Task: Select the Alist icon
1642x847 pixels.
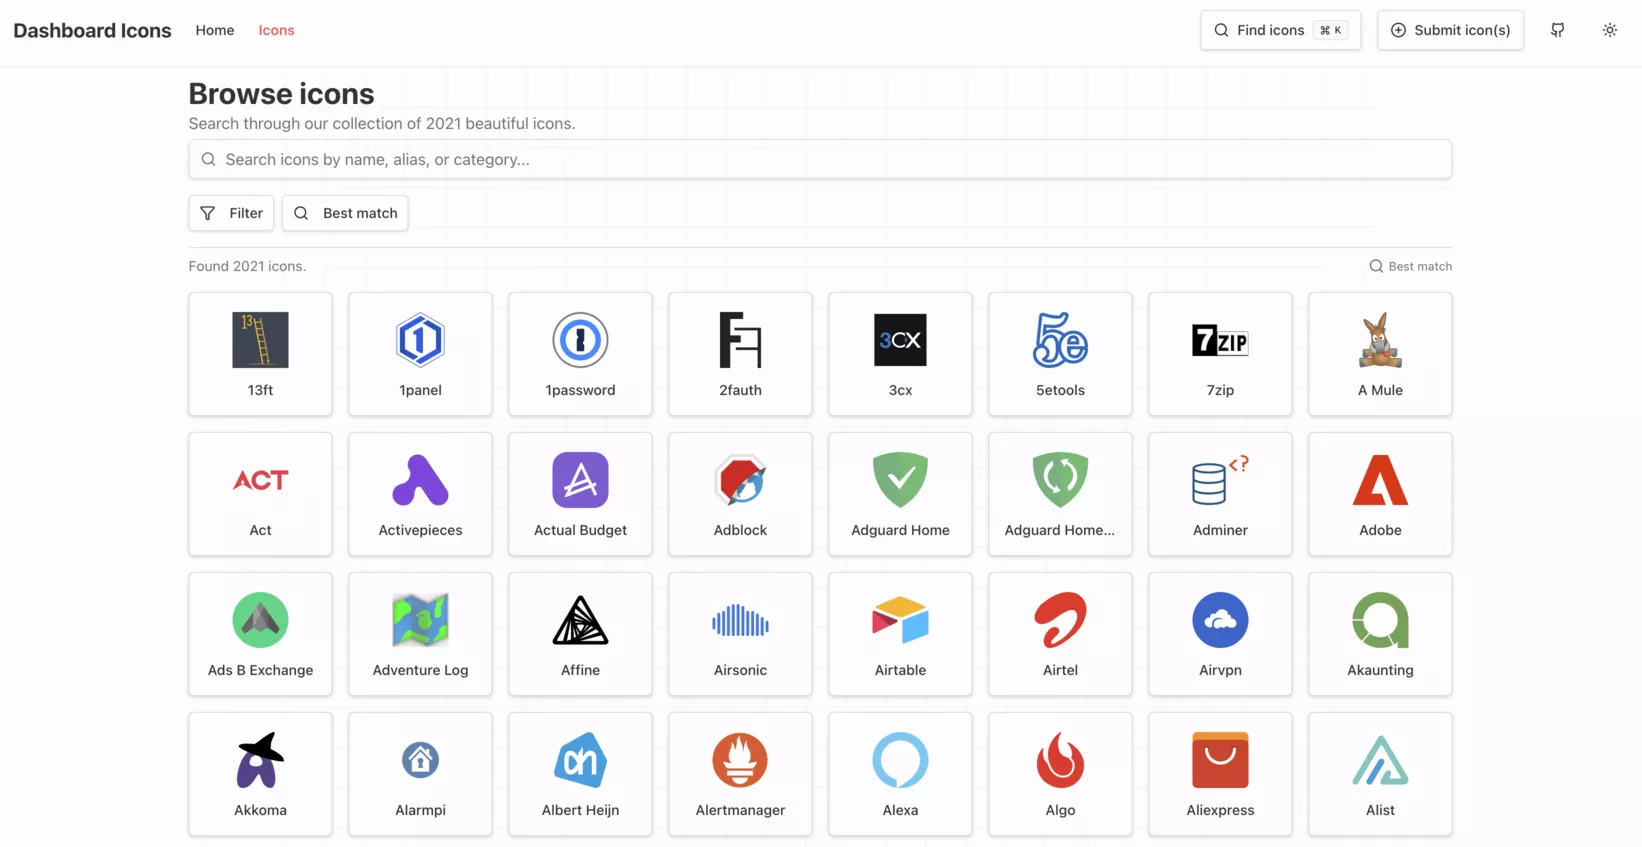Action: [x=1380, y=774]
